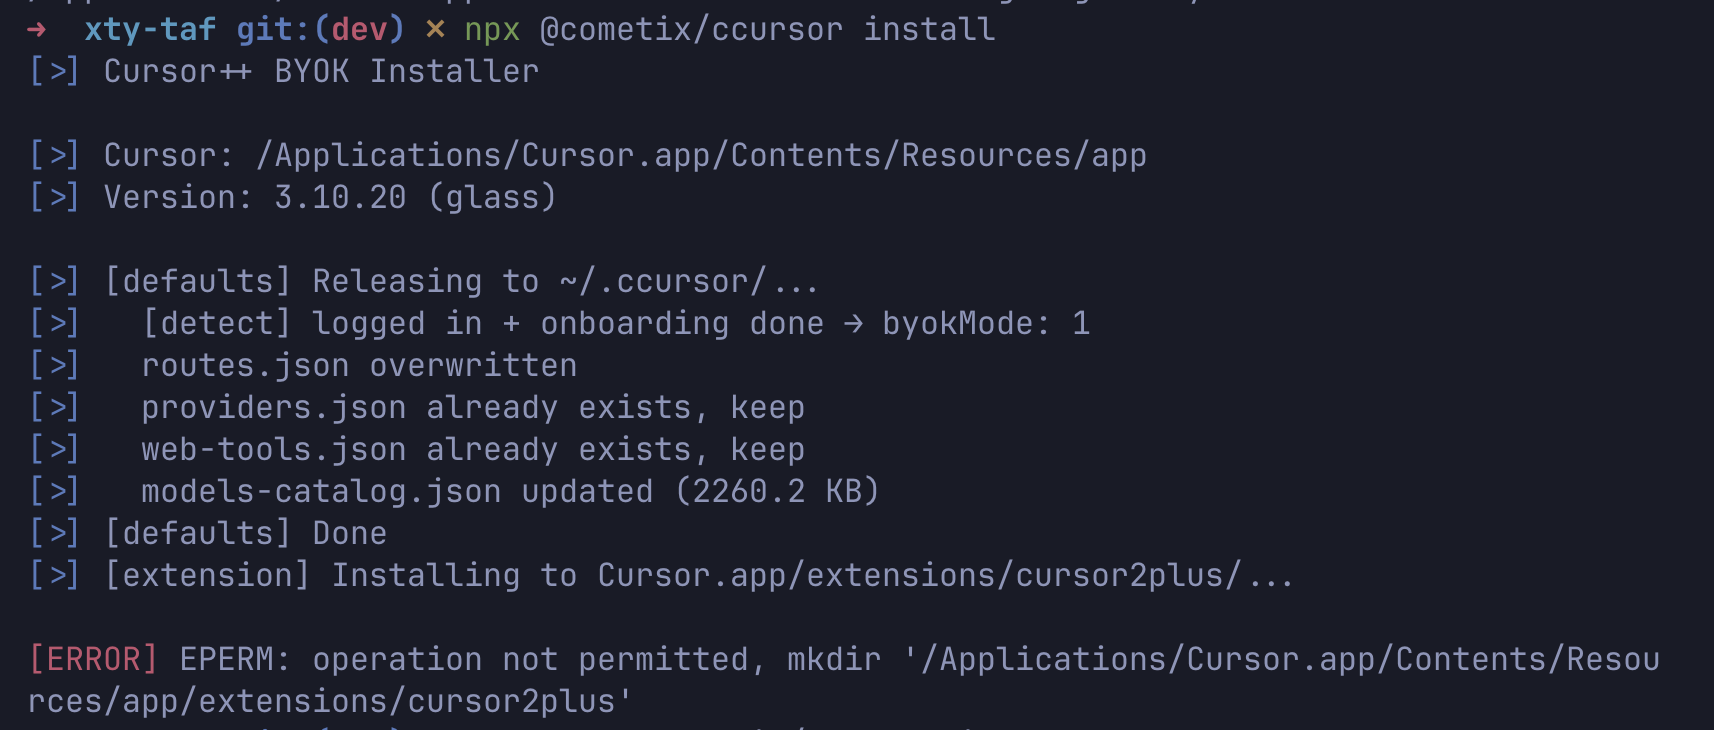Click the yellow x dirty-status marker
This screenshot has height=730, width=1714.
tap(435, 30)
